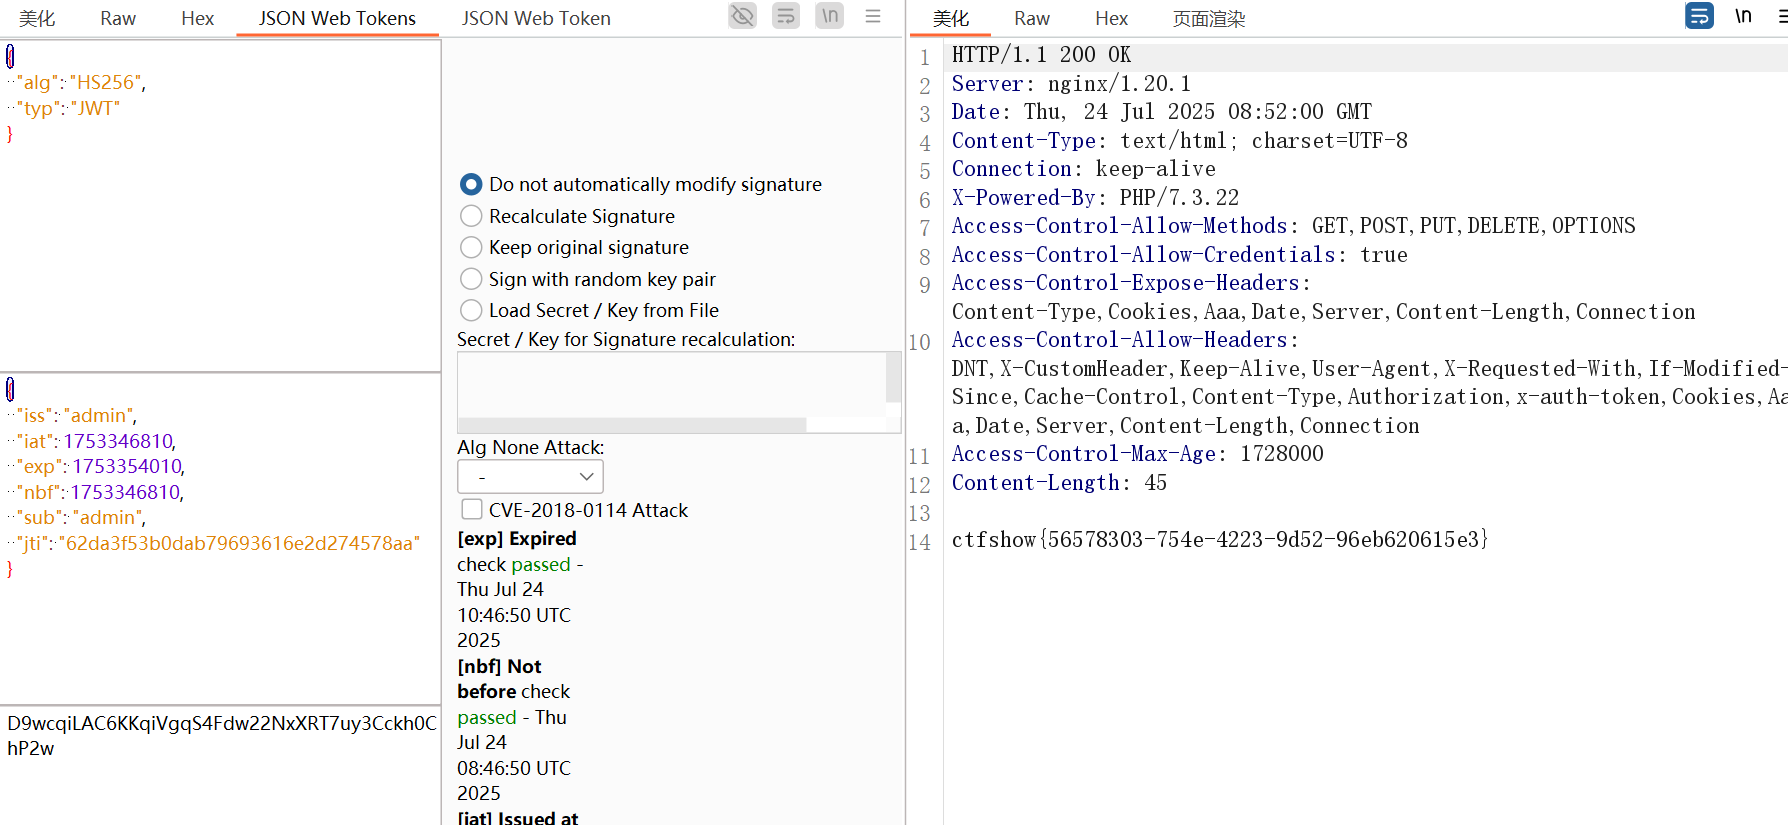Screen dimensions: 1788x825
Task: Click the Secret / Key text area
Action: (671, 385)
